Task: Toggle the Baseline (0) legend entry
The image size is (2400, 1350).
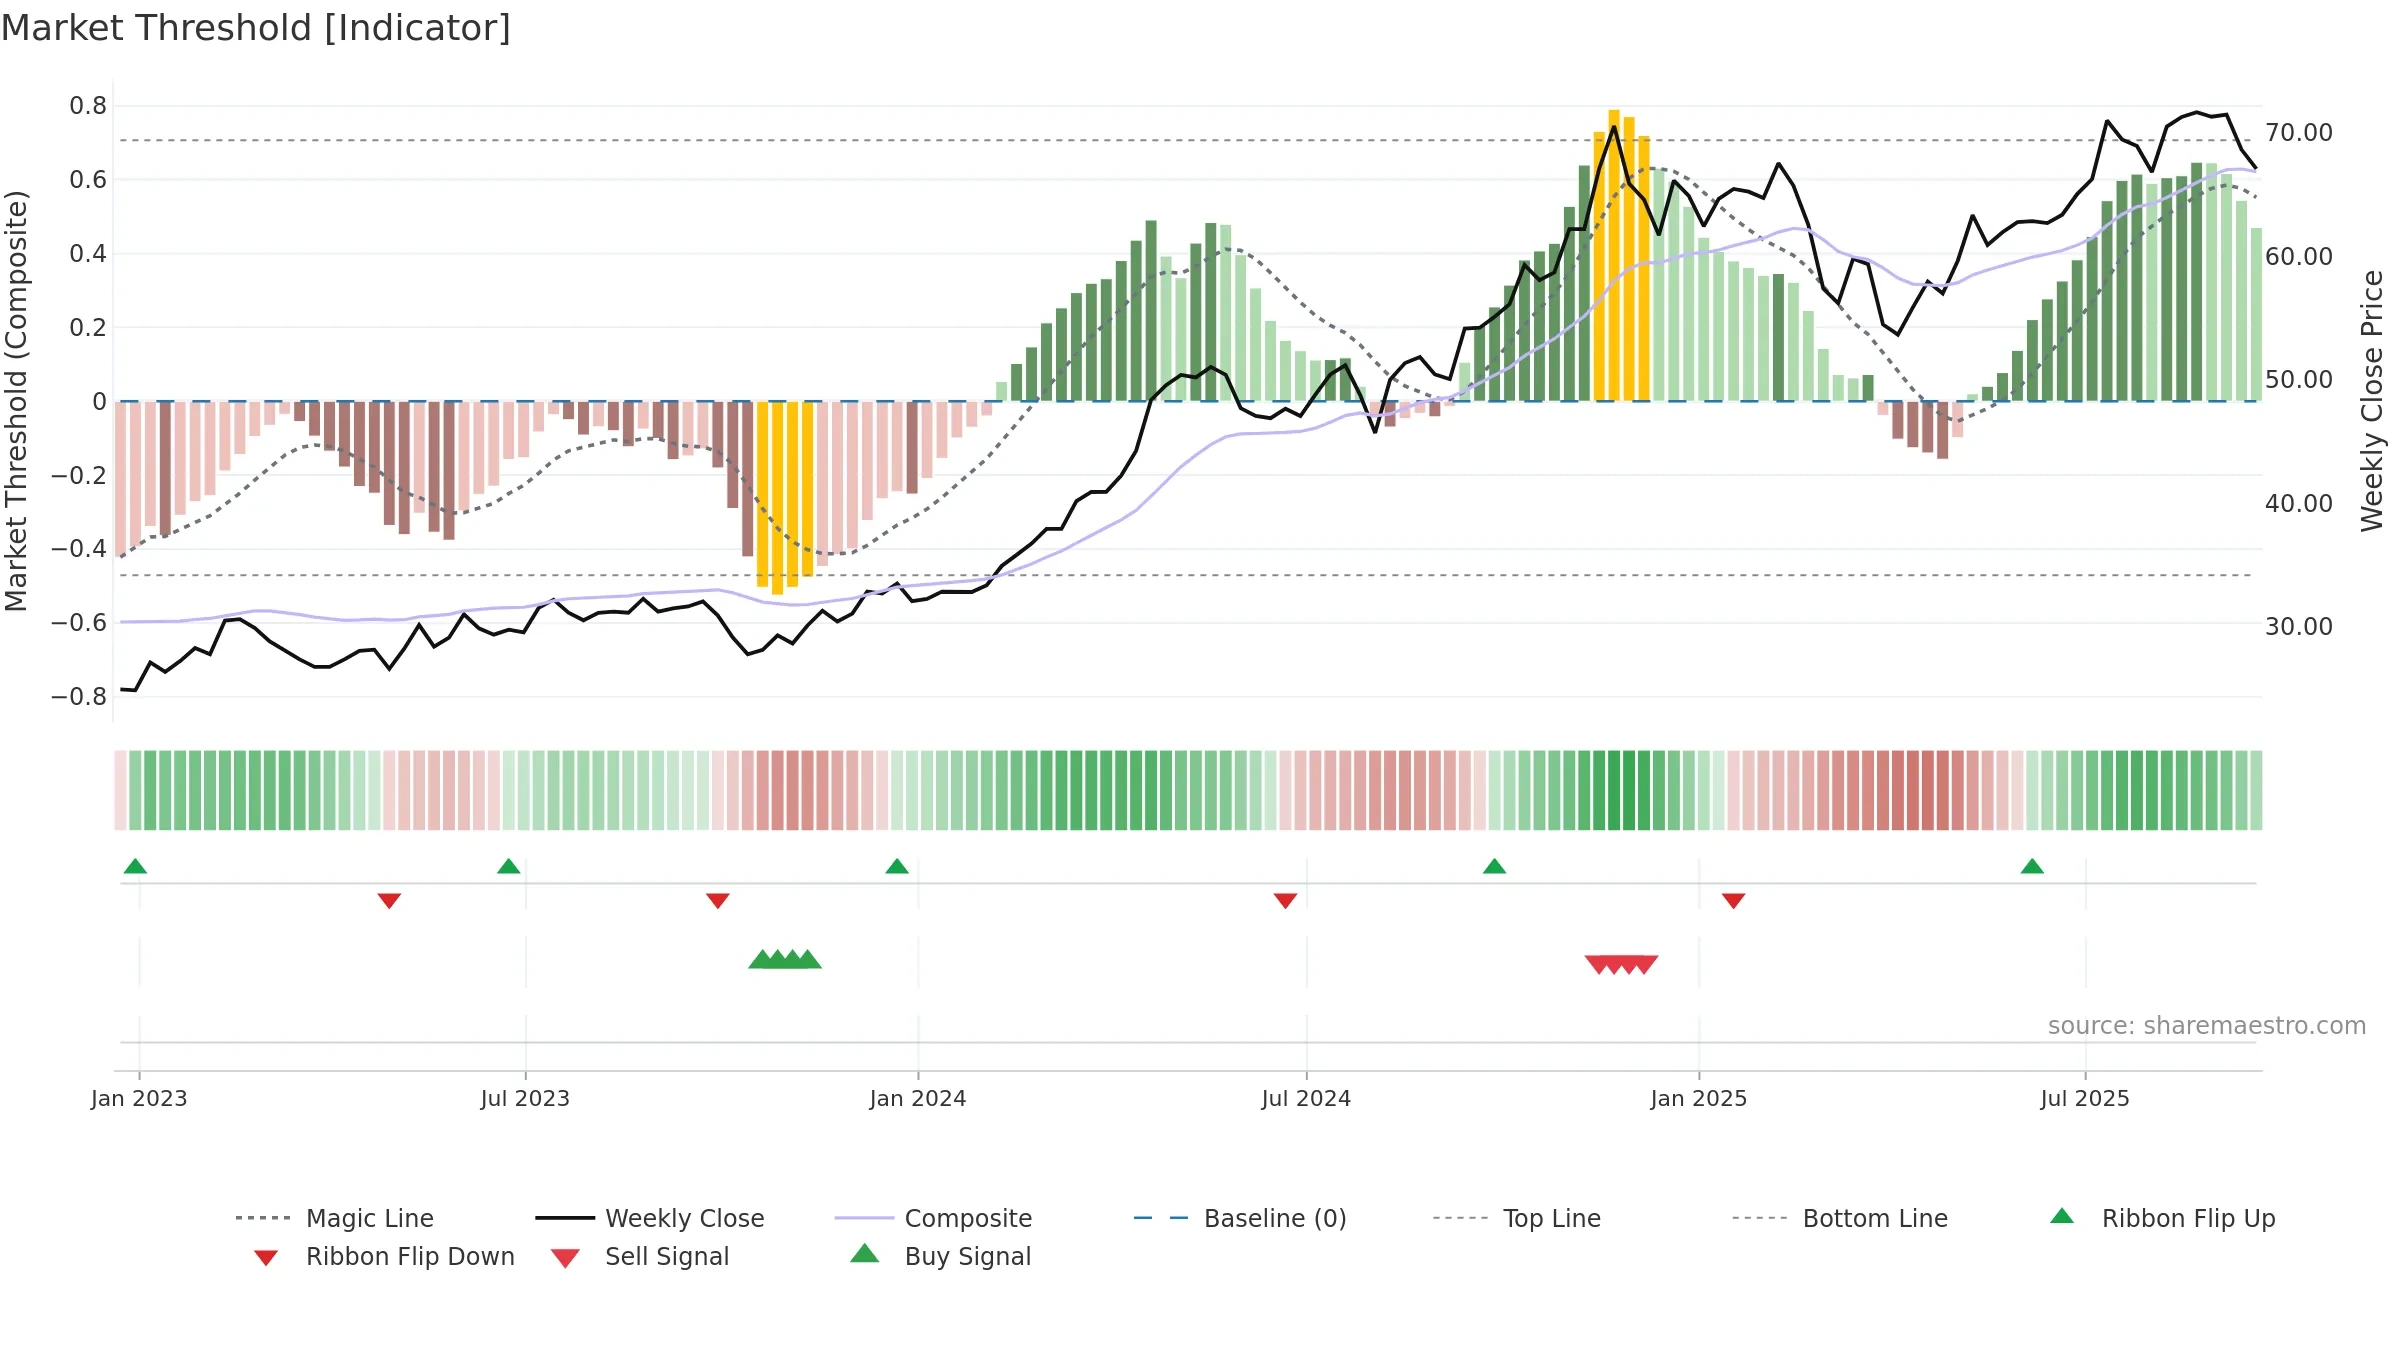Action: point(1240,1218)
